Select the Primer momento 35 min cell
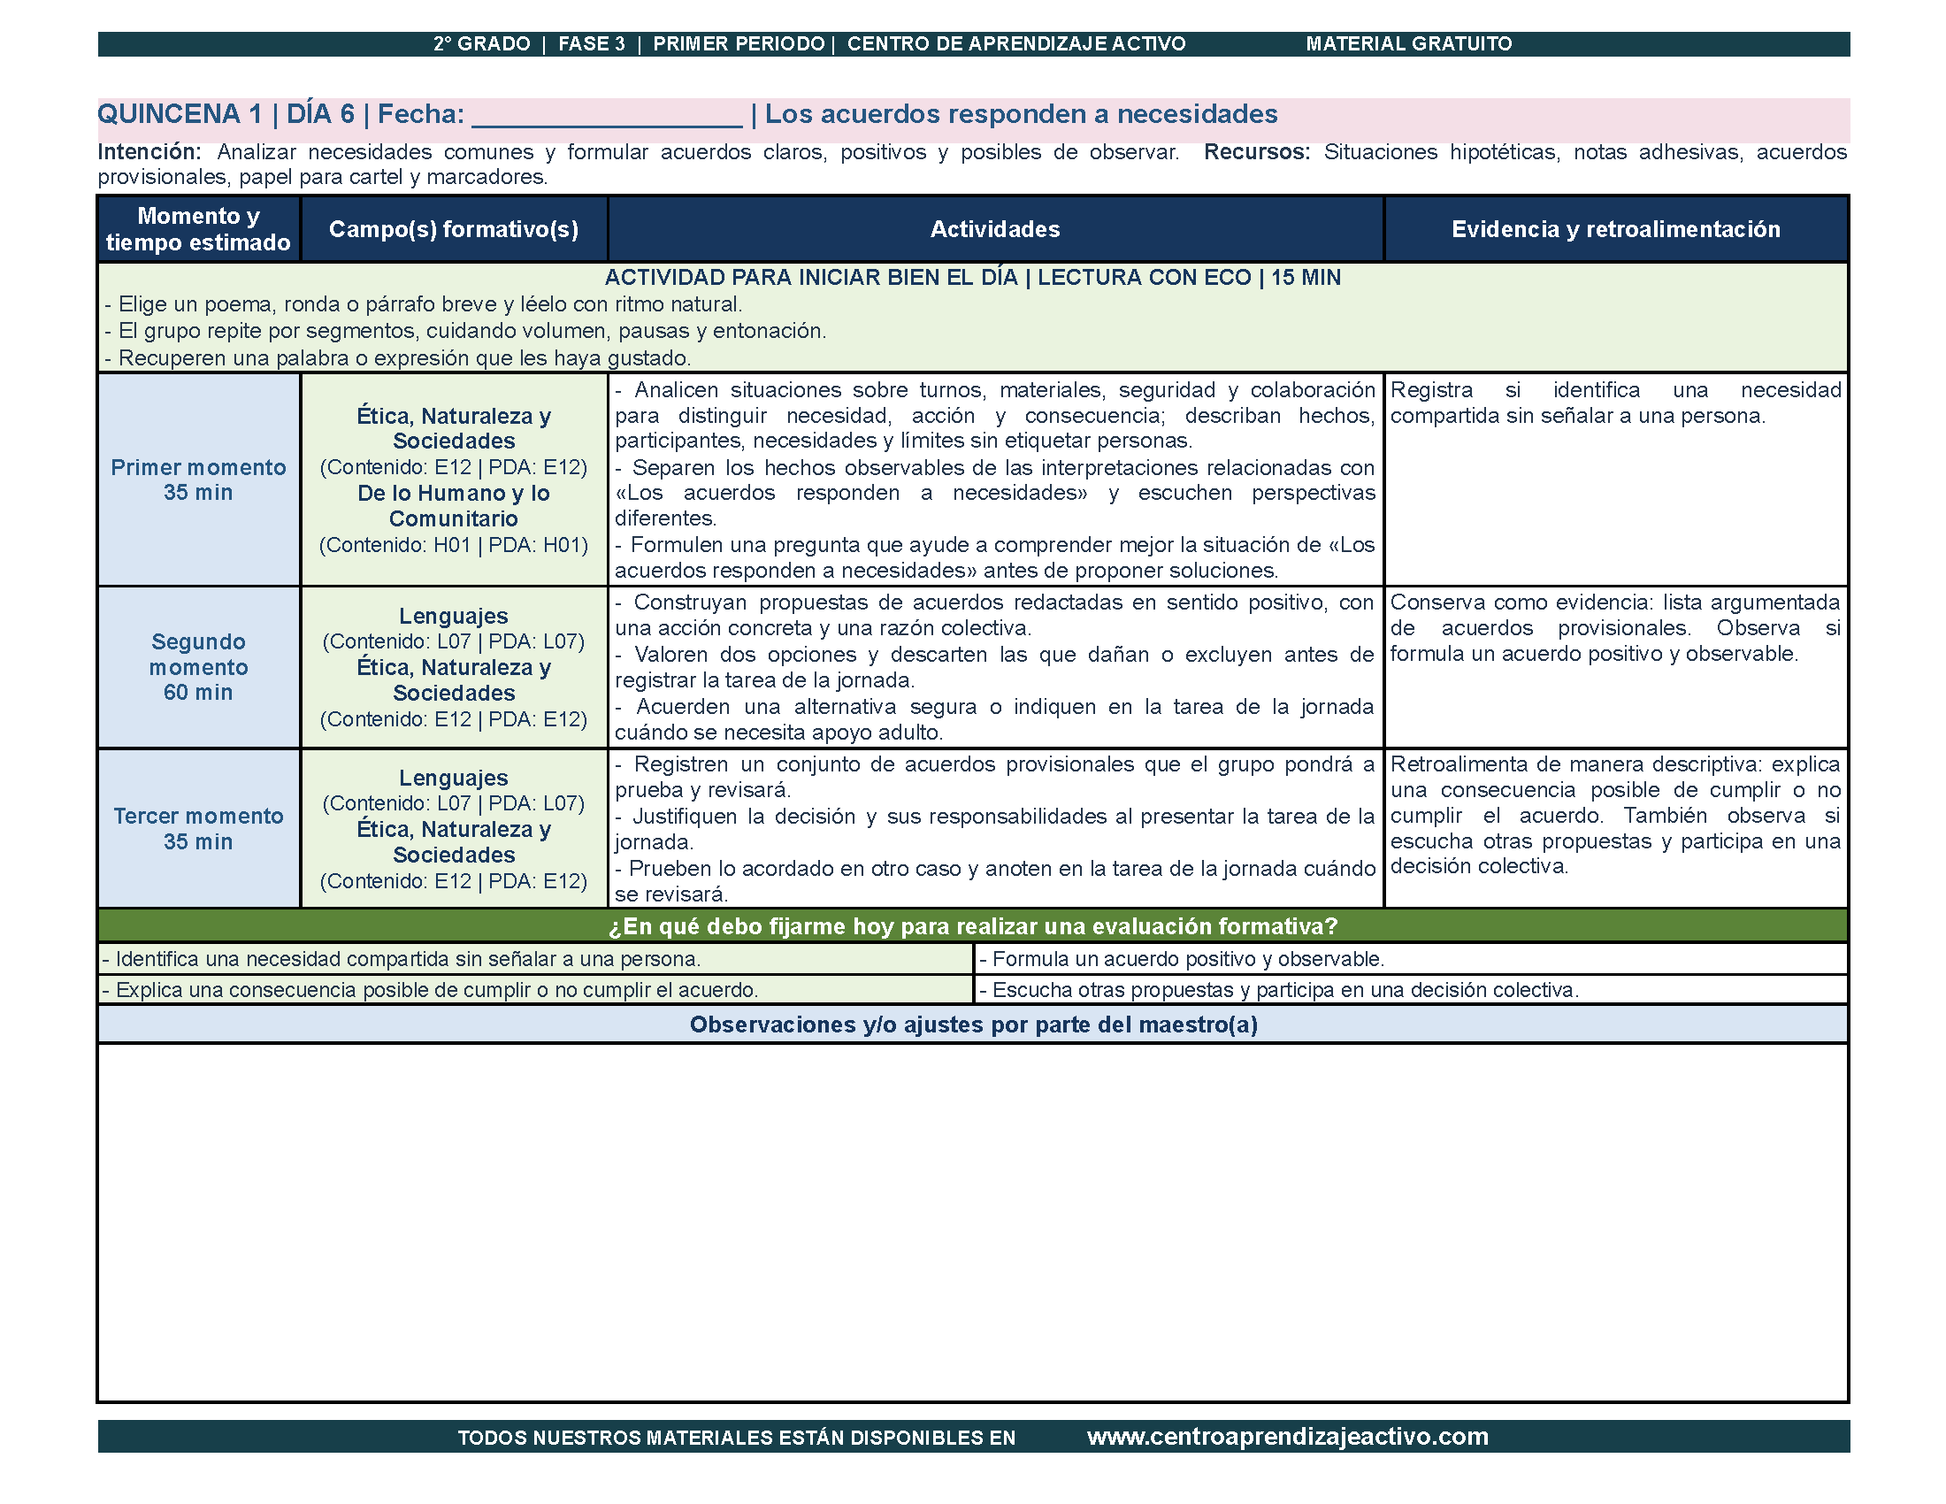Viewport: 1946px width, 1504px height. 199,480
